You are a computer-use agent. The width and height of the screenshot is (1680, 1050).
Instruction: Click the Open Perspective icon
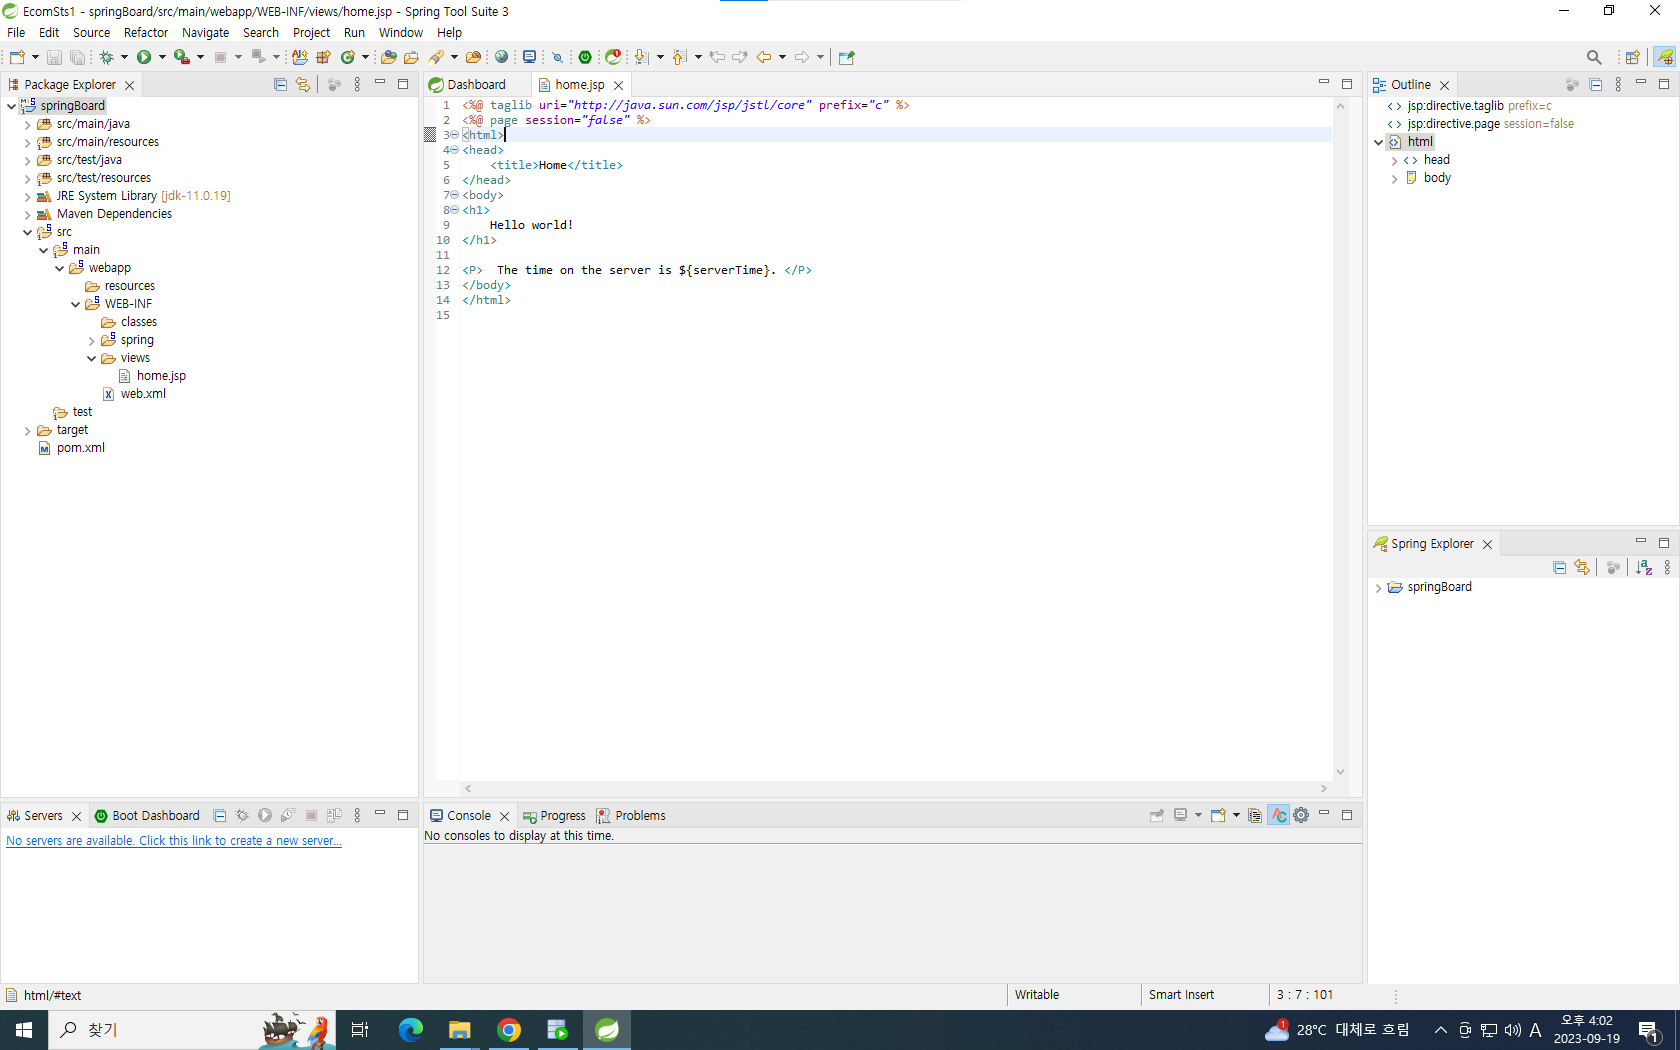(1632, 57)
